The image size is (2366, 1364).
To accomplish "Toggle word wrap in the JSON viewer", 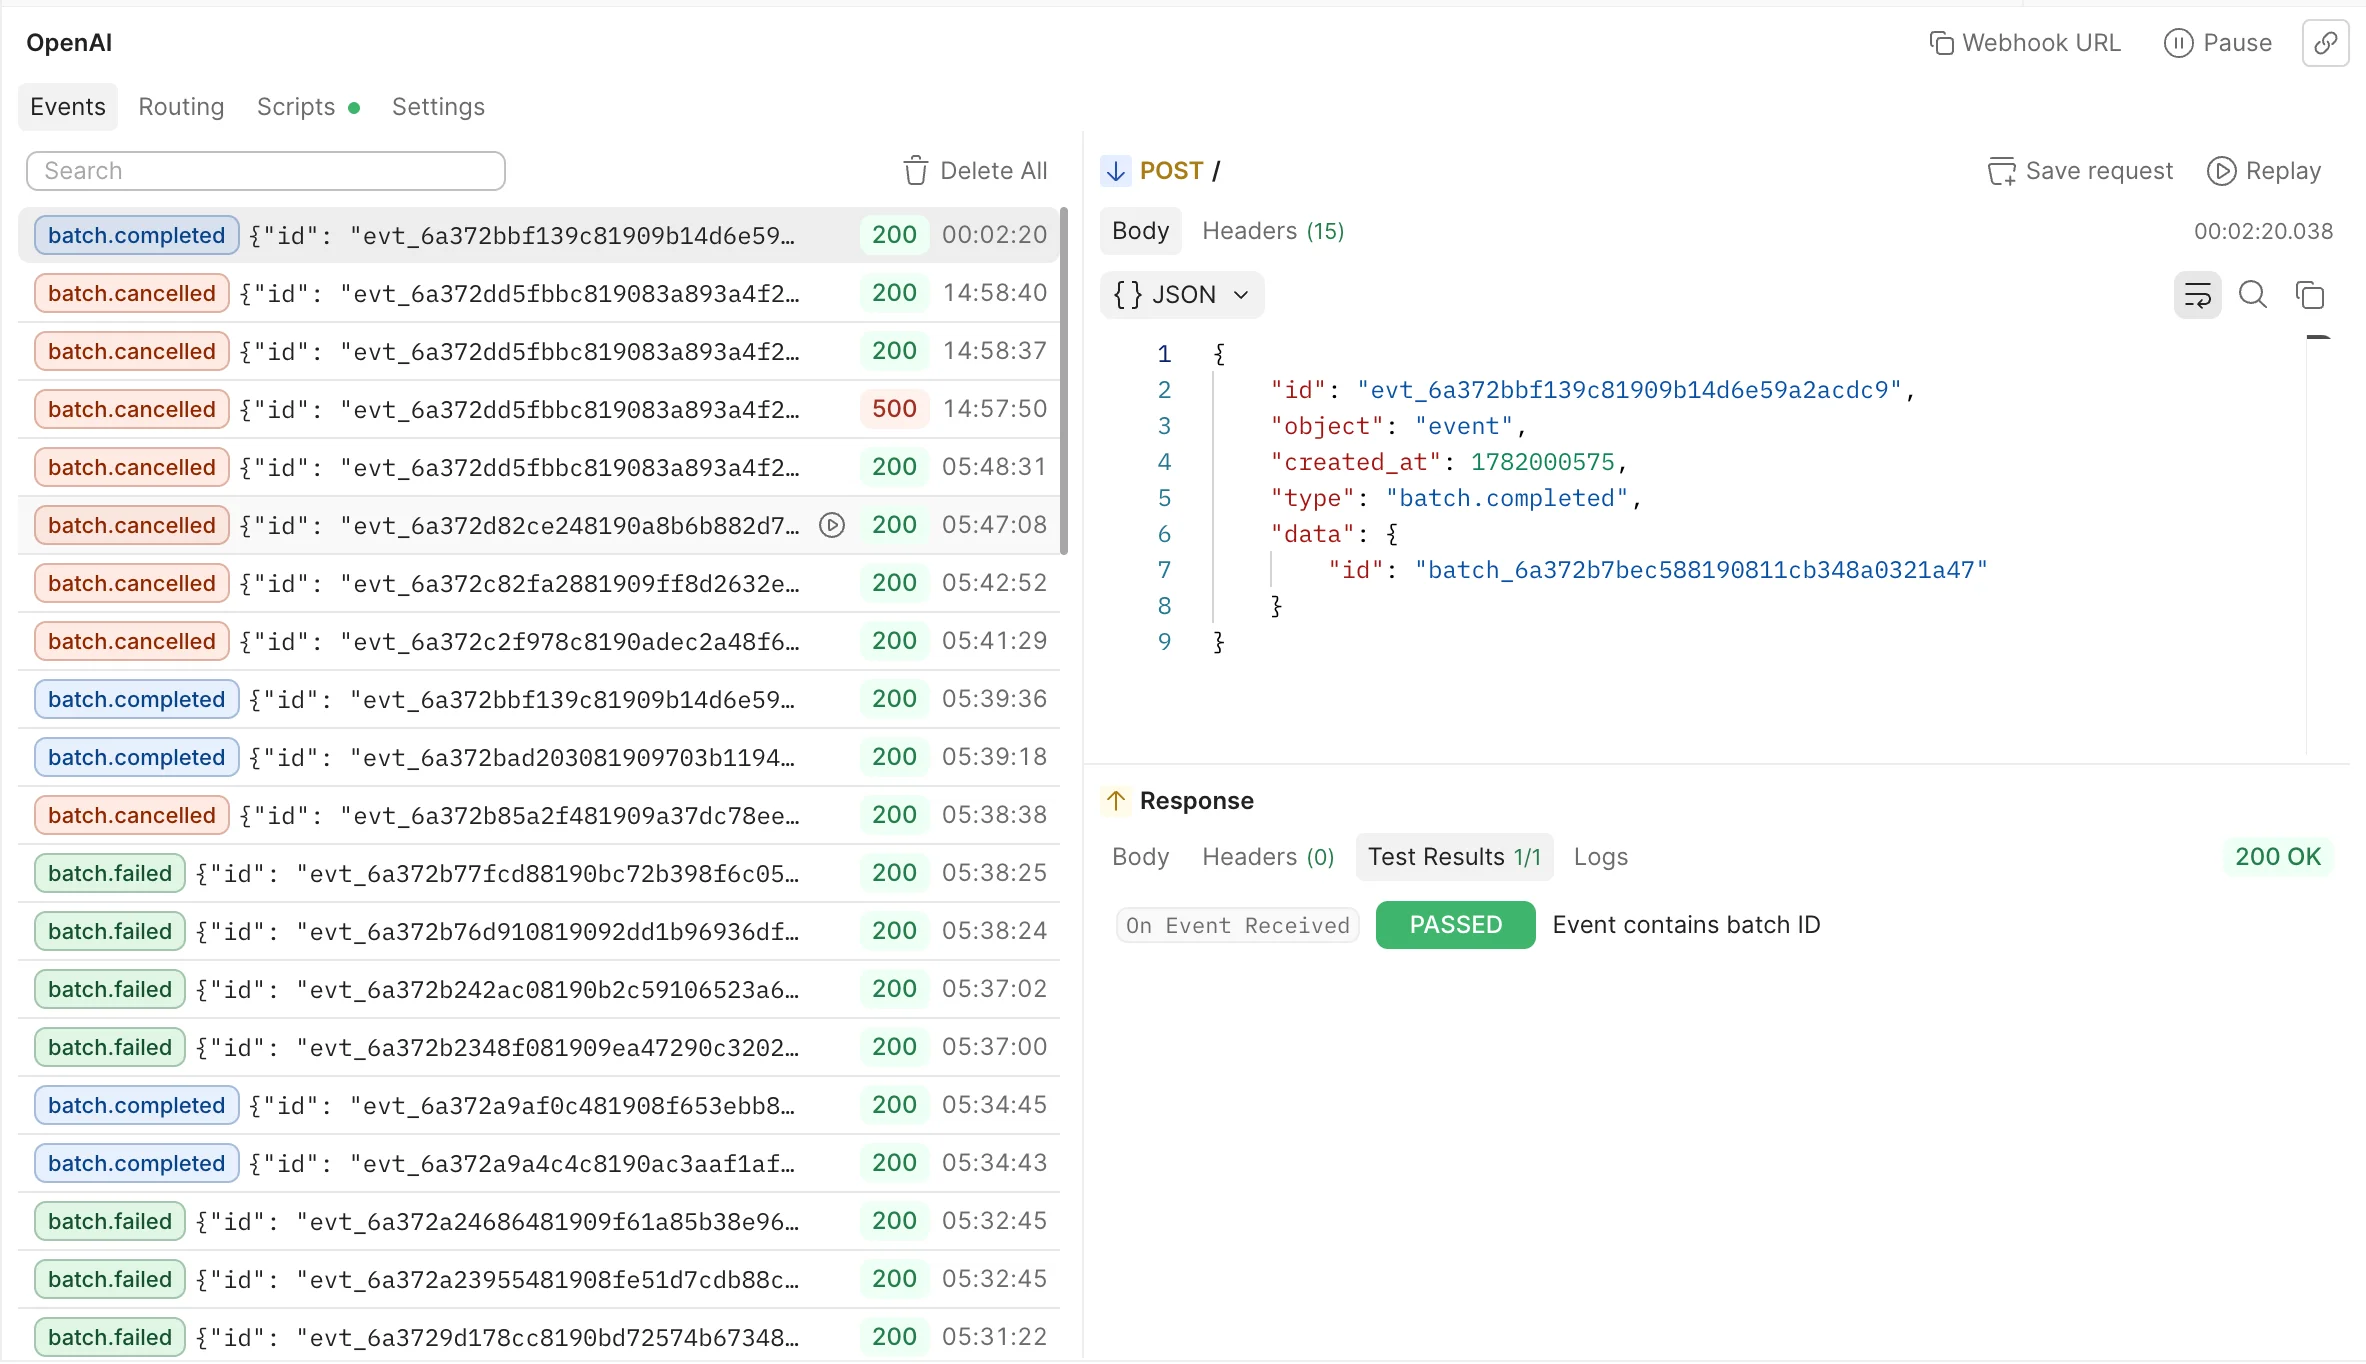I will coord(2197,295).
